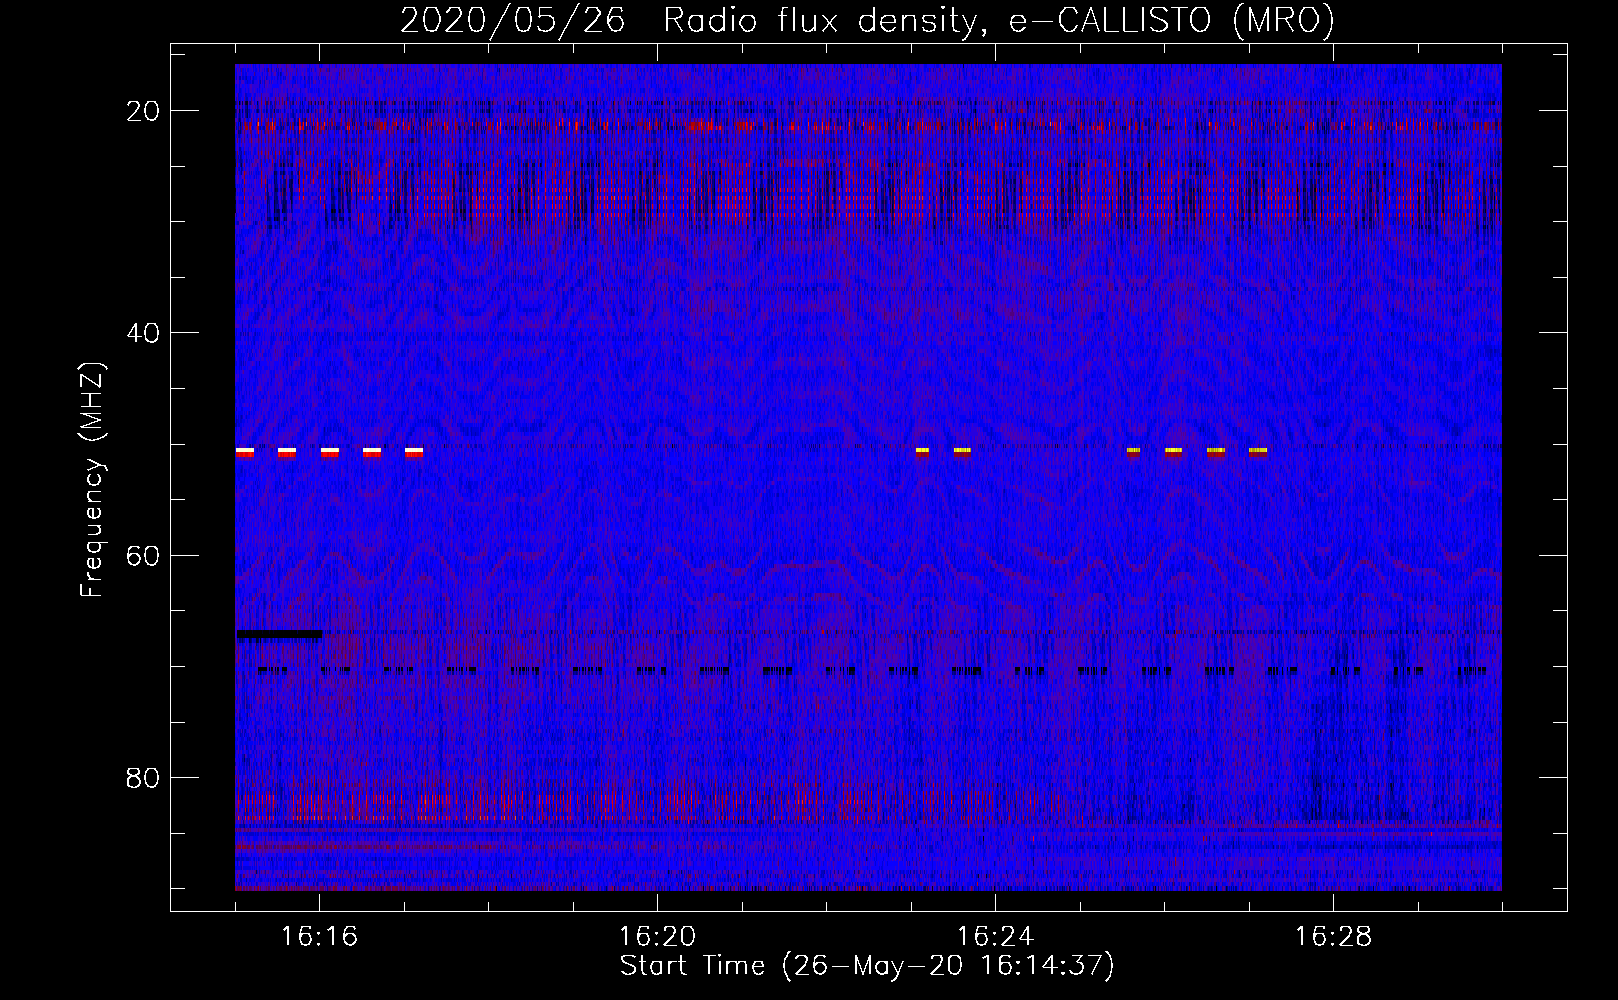The width and height of the screenshot is (1618, 1000).
Task: Click the 'Start Time (26-May-20 16:14:37)' label
Action: point(867,966)
